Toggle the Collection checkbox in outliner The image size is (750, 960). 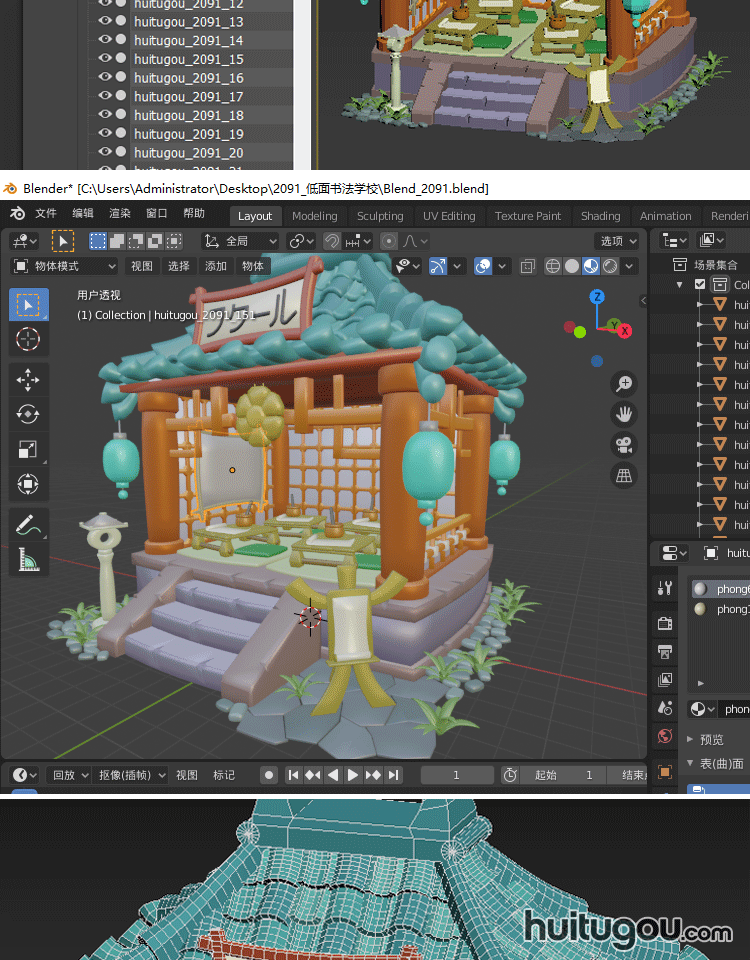[700, 285]
